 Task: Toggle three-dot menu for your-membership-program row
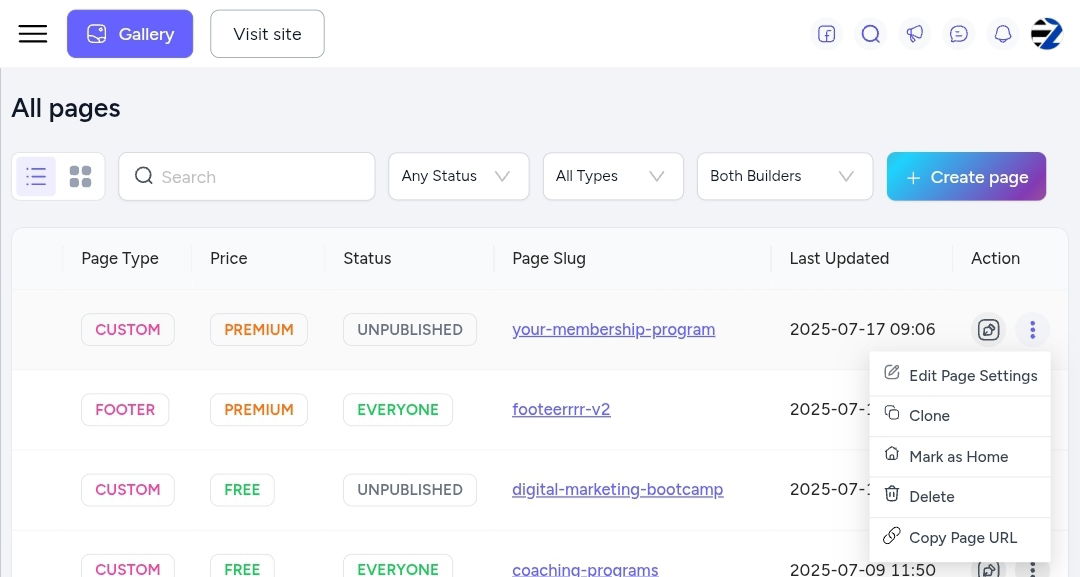[1032, 330]
